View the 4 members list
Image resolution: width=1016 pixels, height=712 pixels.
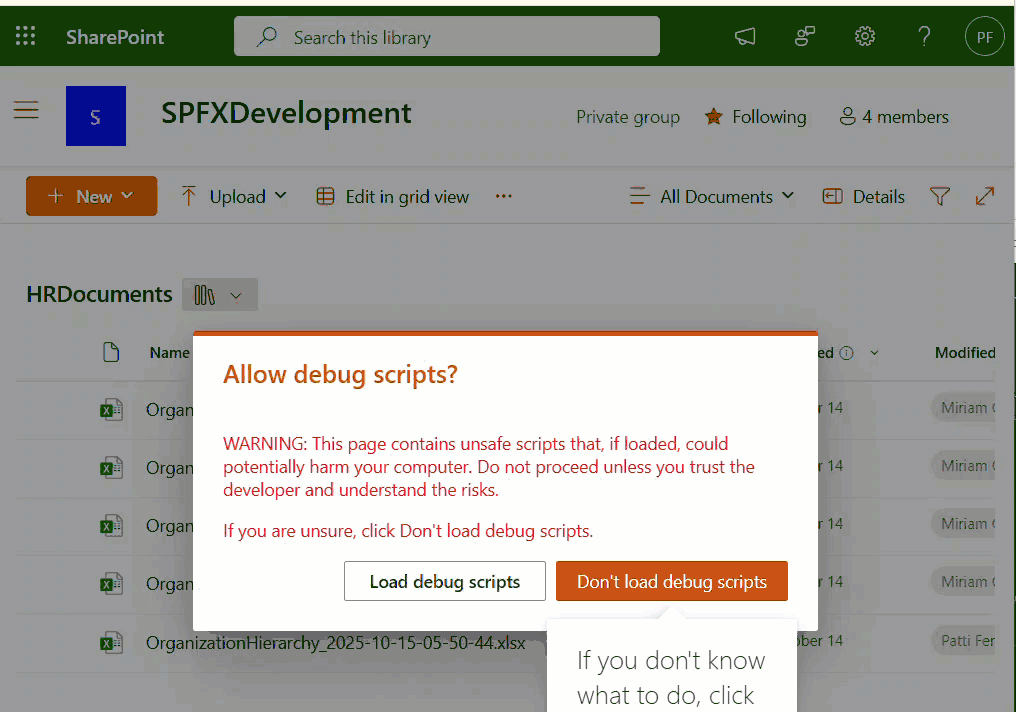[x=894, y=117]
